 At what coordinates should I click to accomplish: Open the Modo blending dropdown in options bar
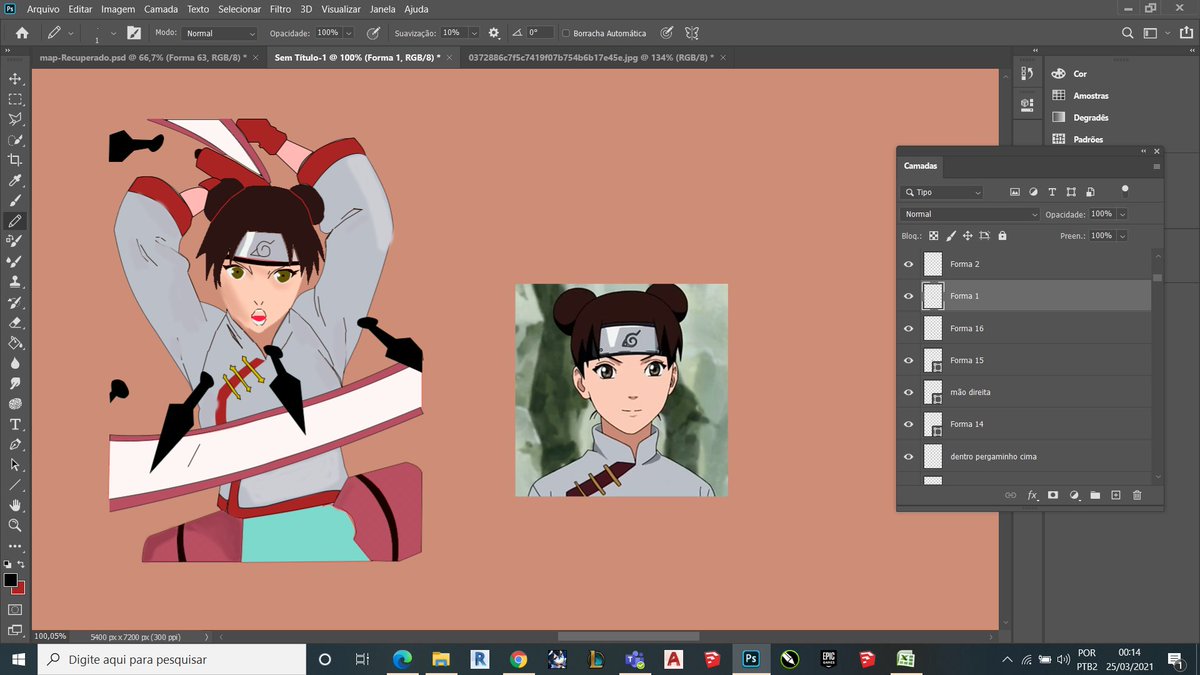tap(220, 33)
